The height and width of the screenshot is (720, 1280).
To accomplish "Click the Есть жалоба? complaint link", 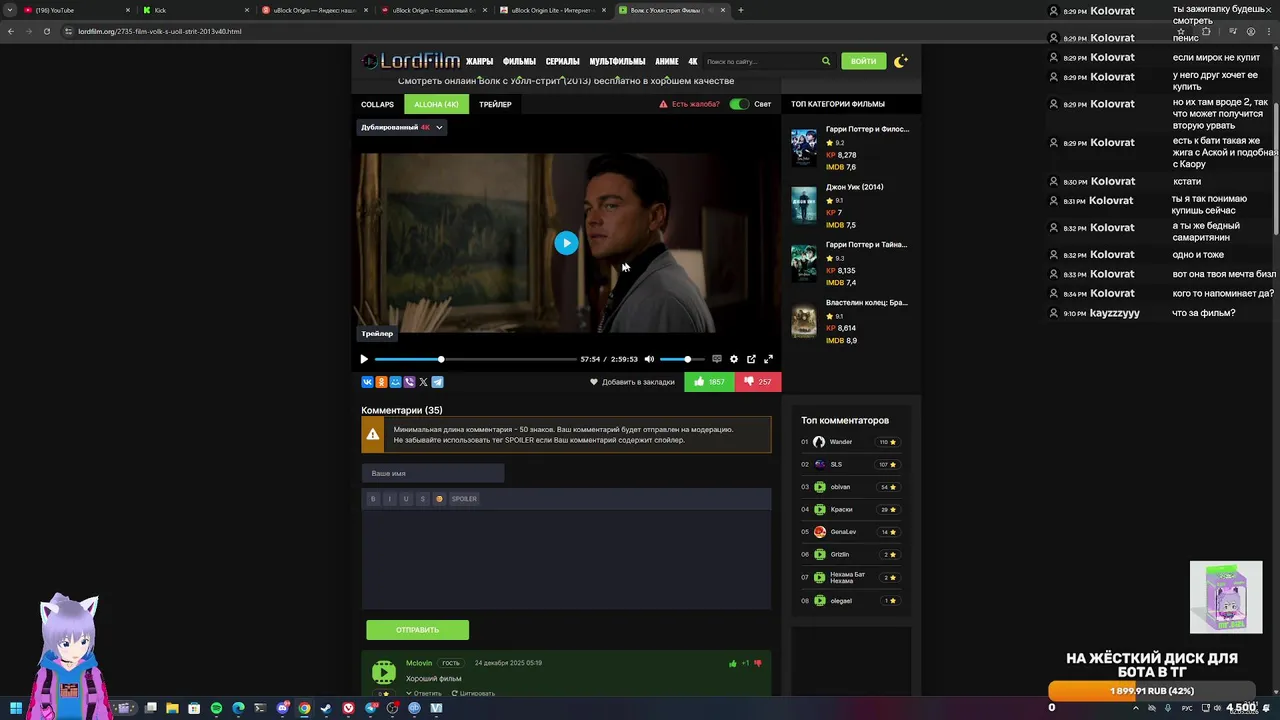I will [x=689, y=104].
